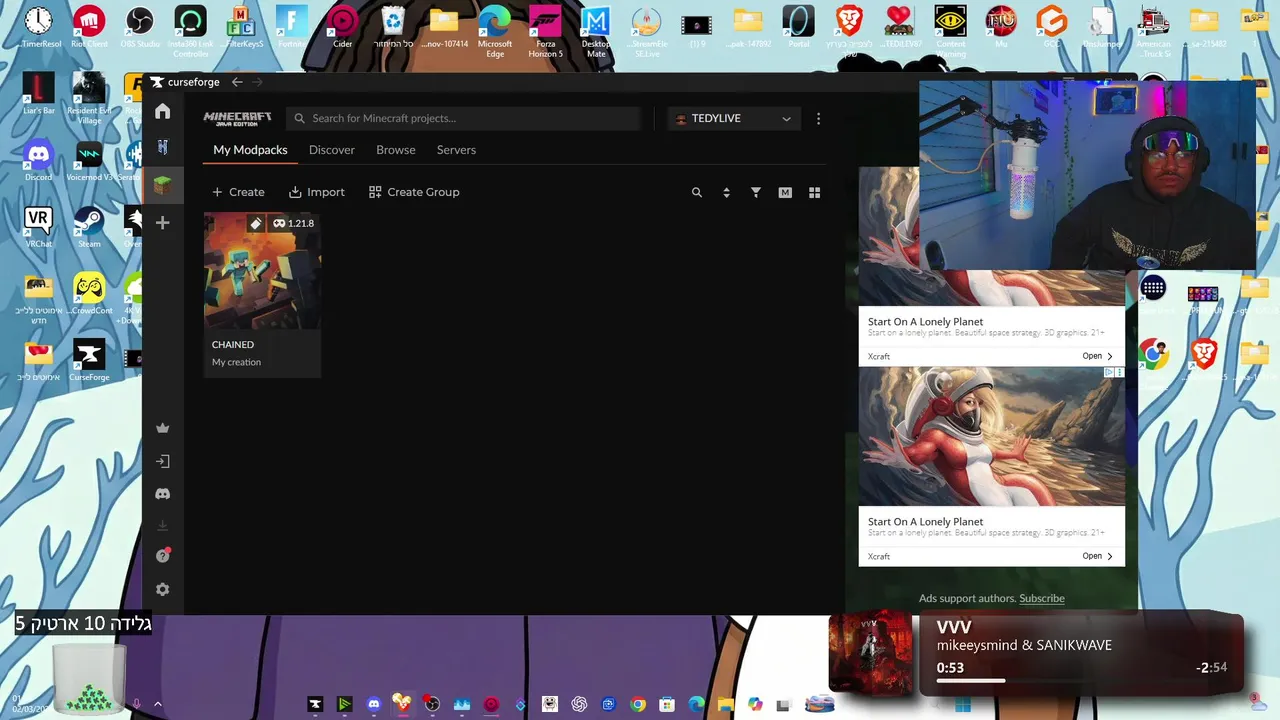1280x720 pixels.
Task: Open the CurseForge desktop shortcut
Action: pos(89,361)
